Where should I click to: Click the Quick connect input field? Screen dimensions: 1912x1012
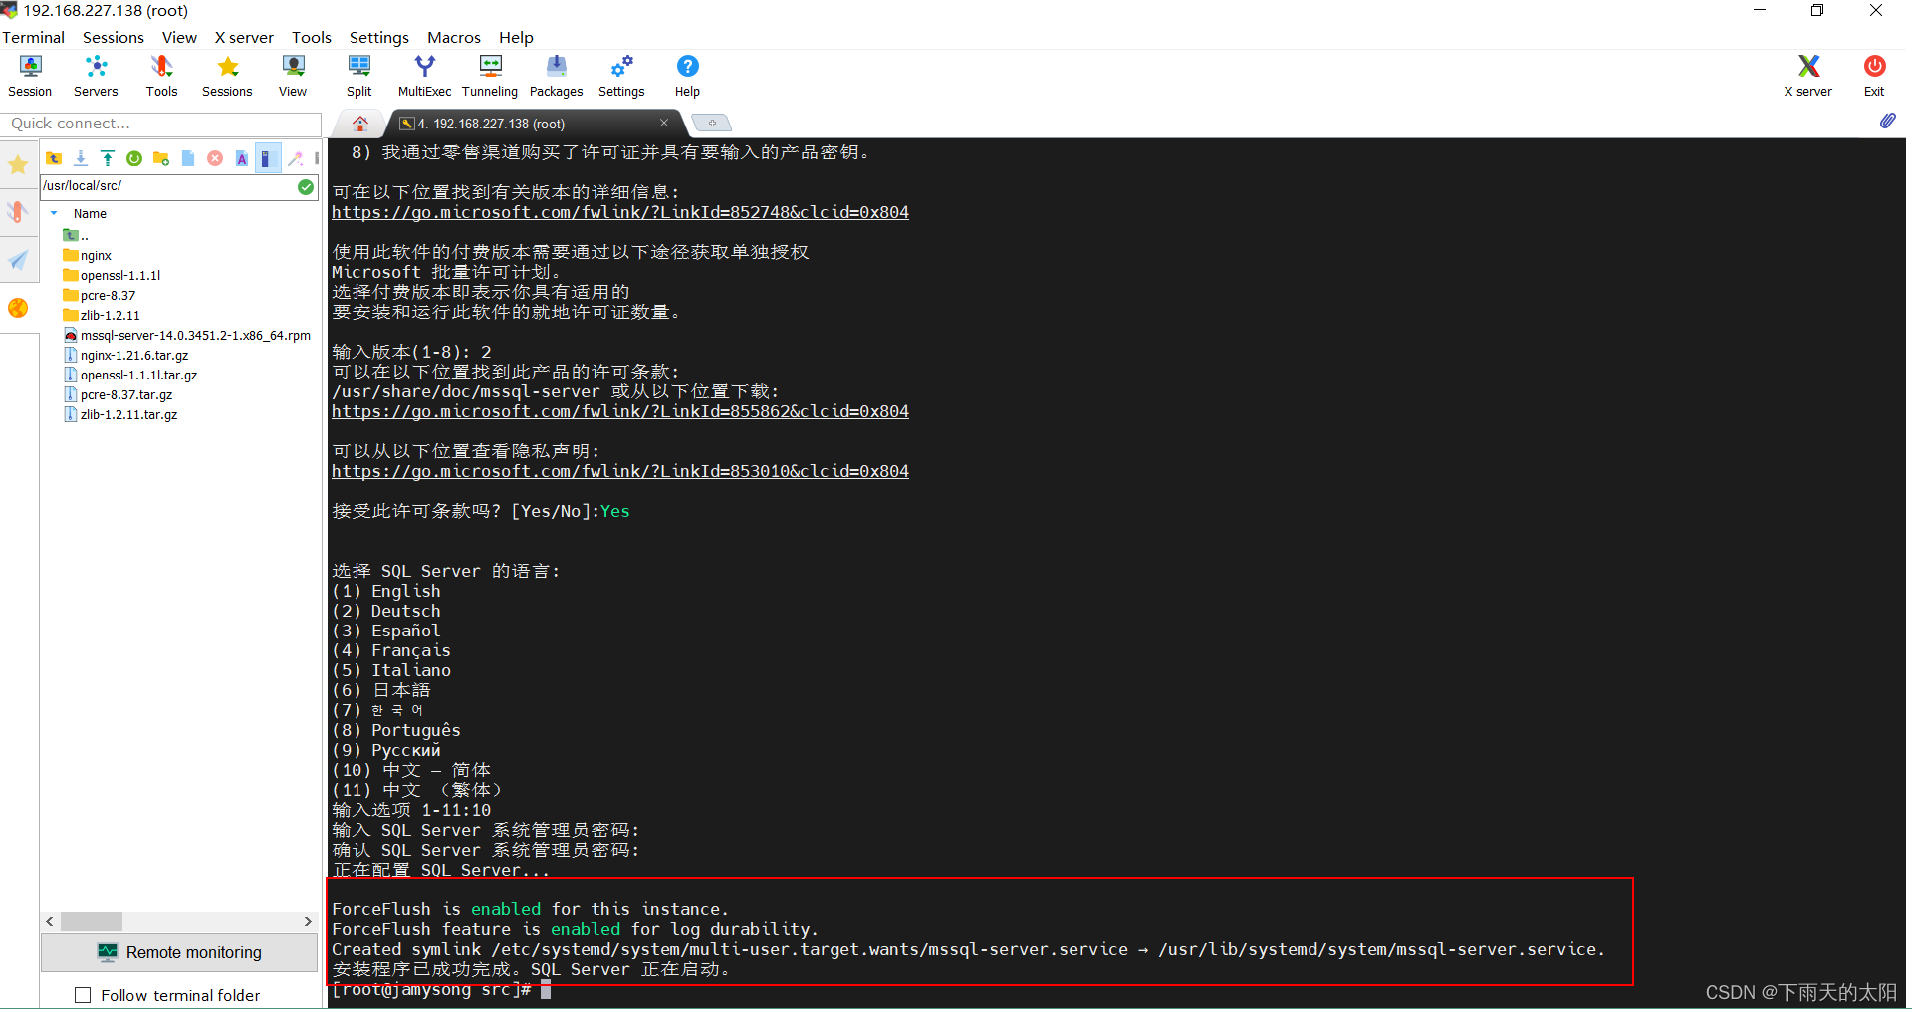point(161,123)
